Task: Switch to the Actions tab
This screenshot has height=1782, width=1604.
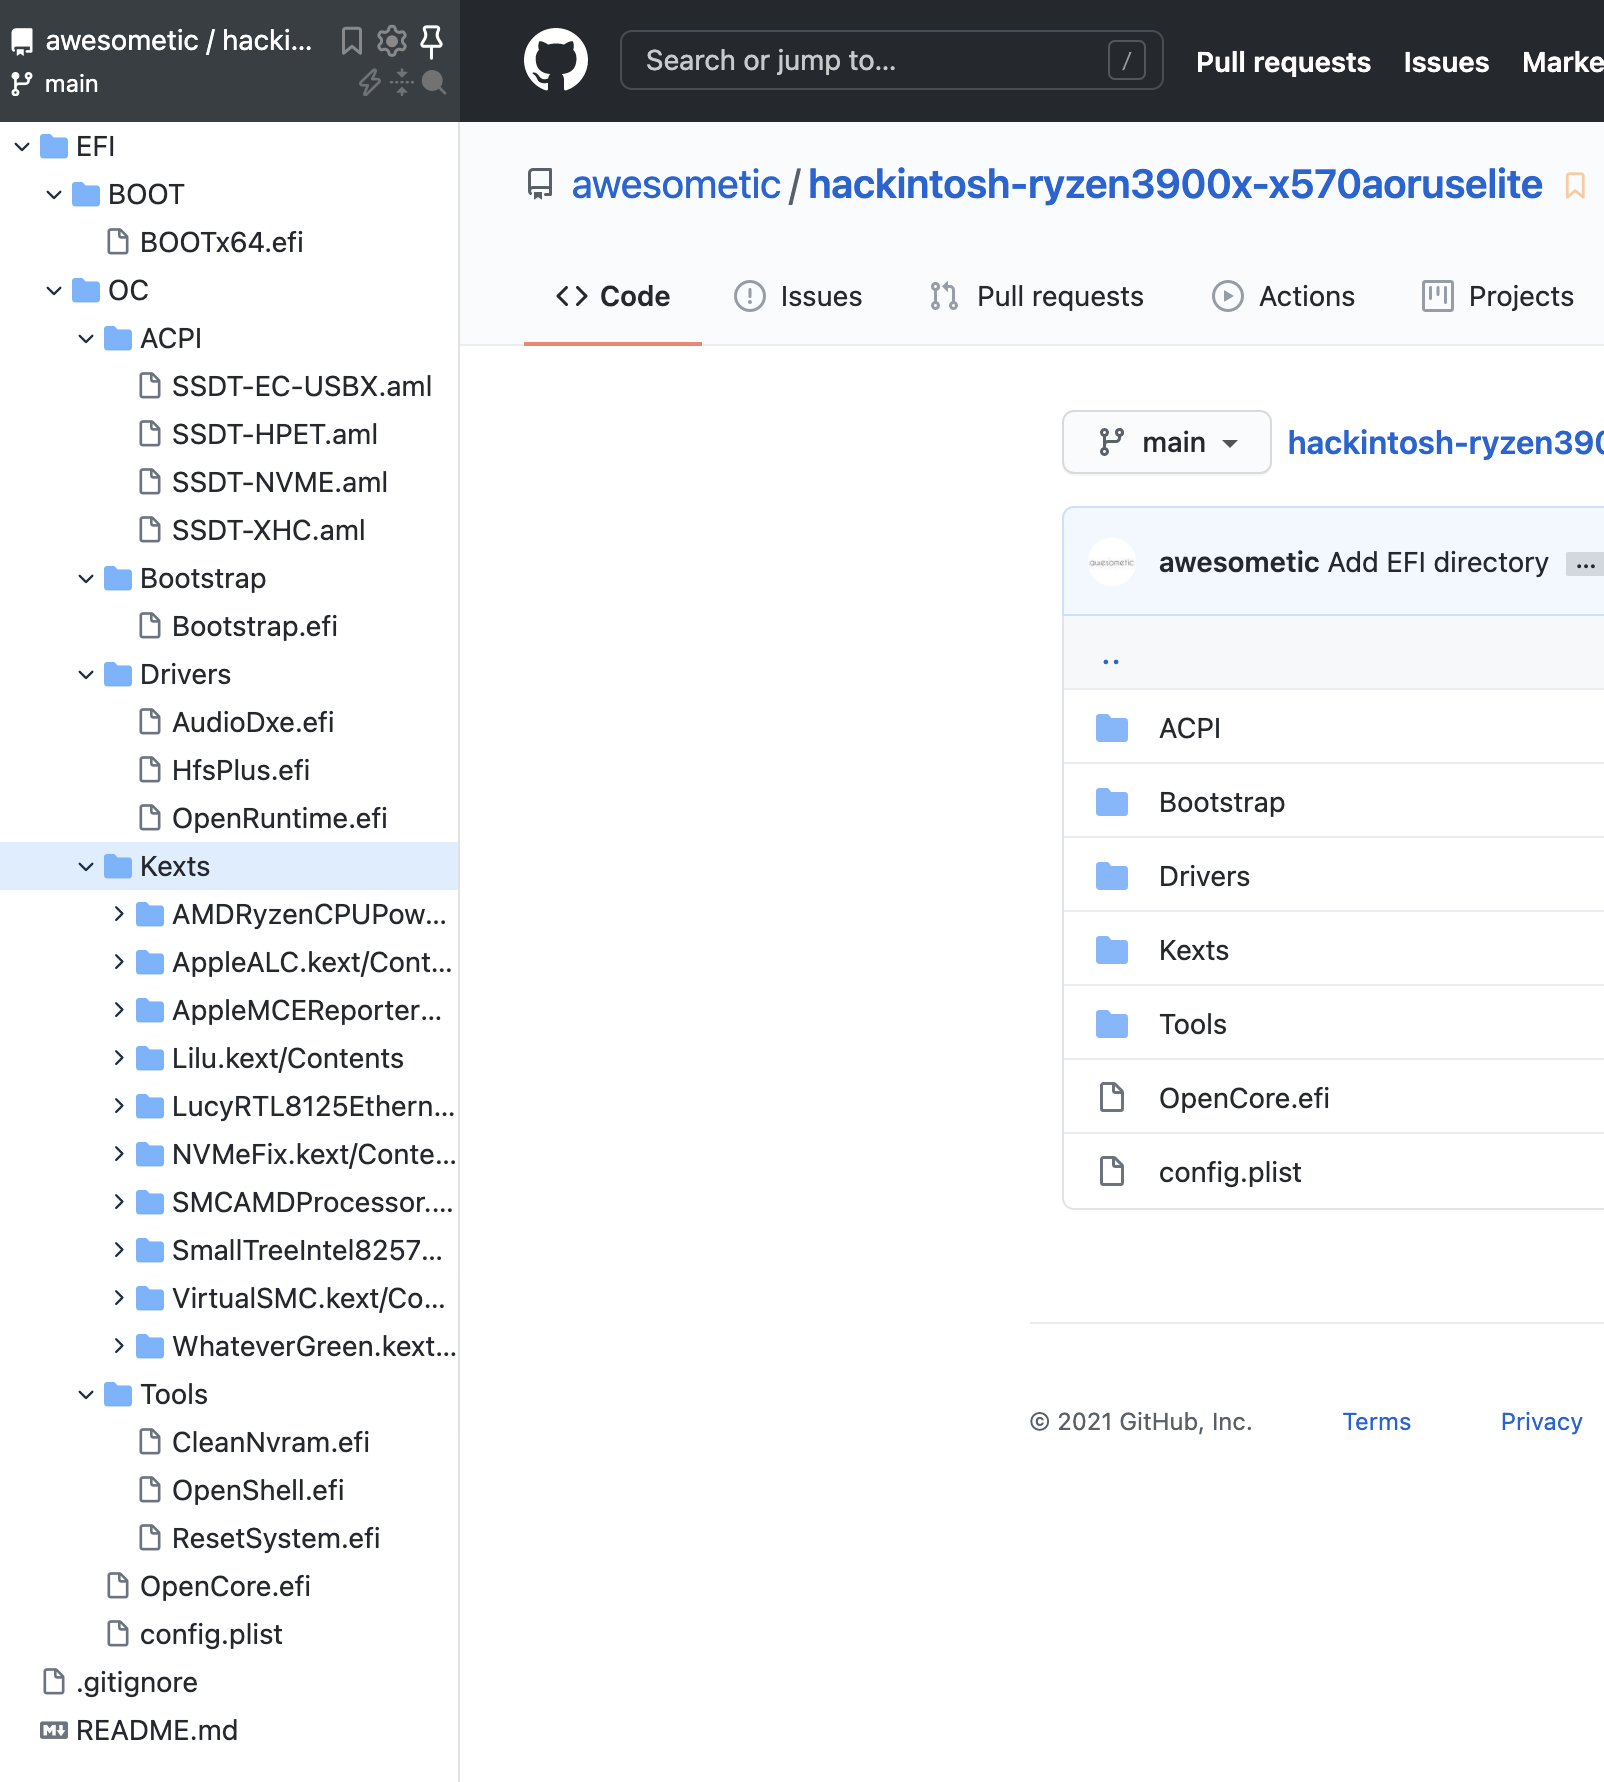Action: [1283, 296]
